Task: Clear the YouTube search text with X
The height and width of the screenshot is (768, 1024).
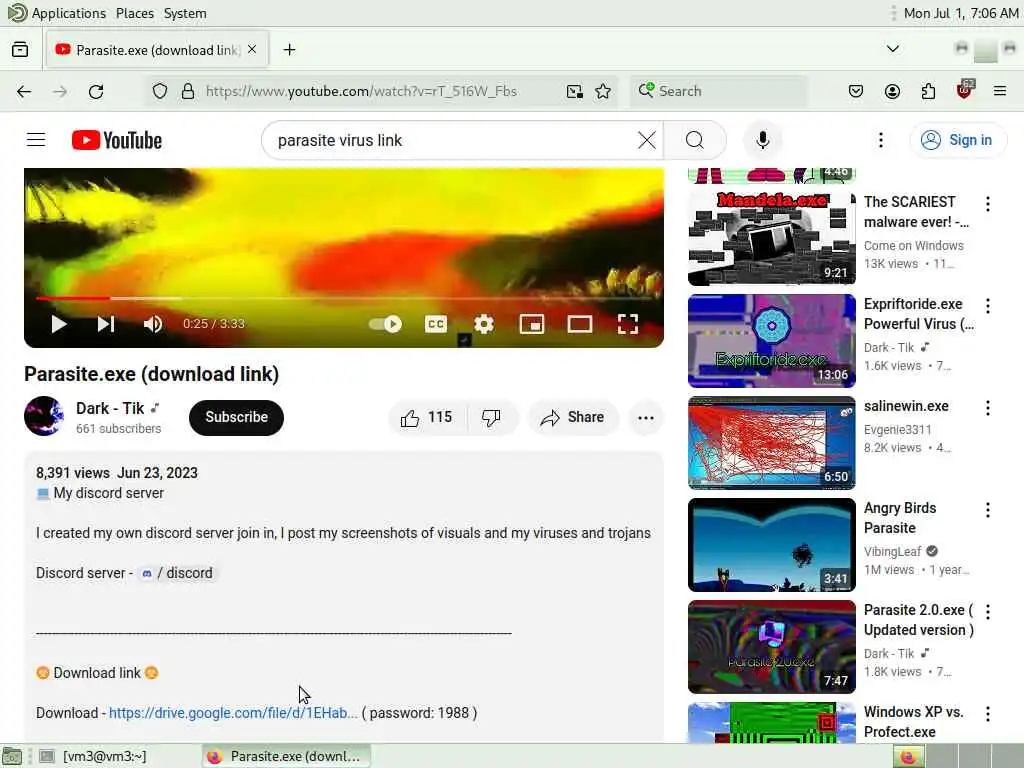Action: pyautogui.click(x=647, y=140)
